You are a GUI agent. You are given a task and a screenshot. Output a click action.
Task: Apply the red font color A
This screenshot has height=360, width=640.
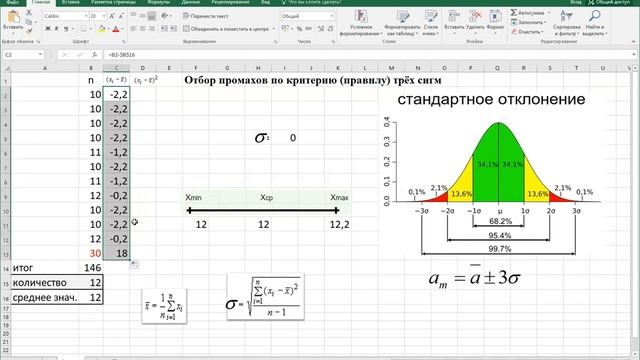pyautogui.click(x=116, y=29)
